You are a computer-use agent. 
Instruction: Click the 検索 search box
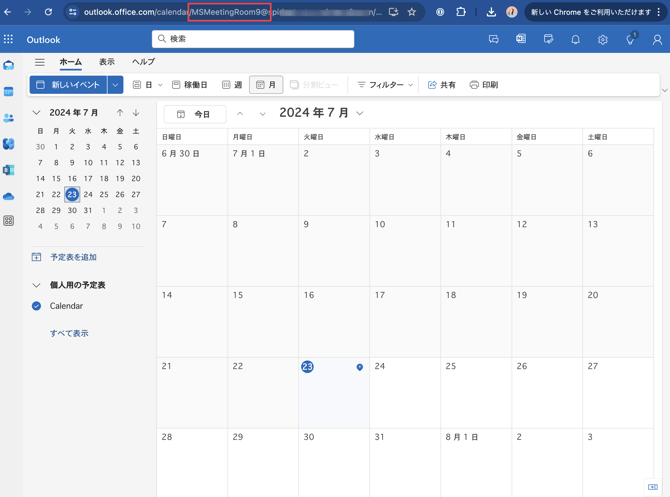click(253, 39)
